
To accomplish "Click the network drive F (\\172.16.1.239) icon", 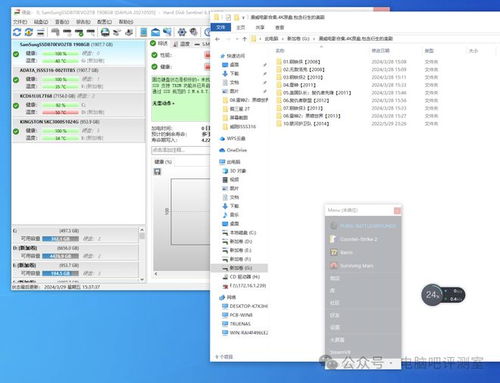I will [x=225, y=286].
